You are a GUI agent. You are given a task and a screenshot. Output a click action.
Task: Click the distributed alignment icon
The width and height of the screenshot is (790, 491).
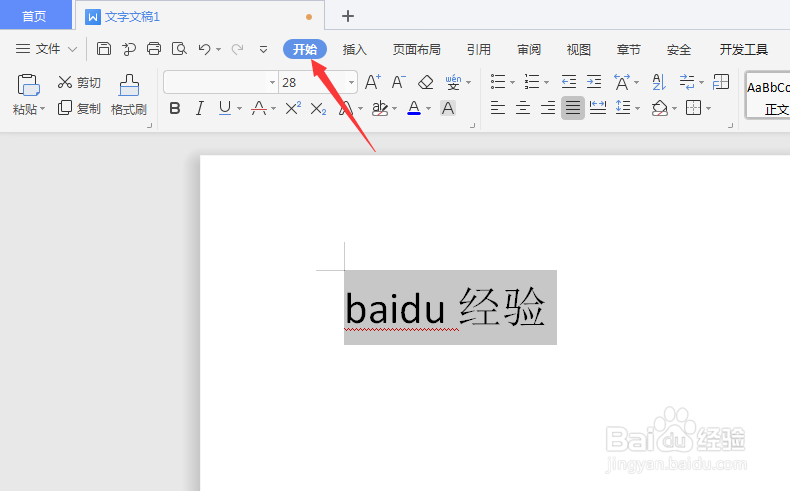[598, 108]
